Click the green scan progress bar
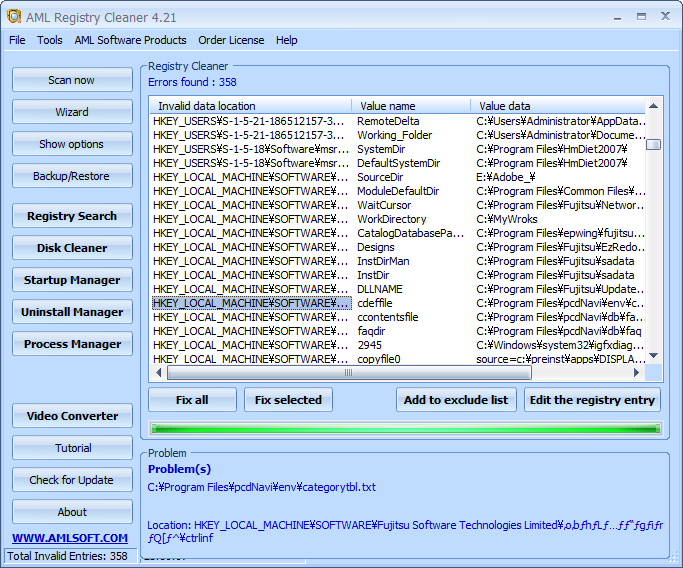Viewport: 683px width, 568px height. point(406,429)
